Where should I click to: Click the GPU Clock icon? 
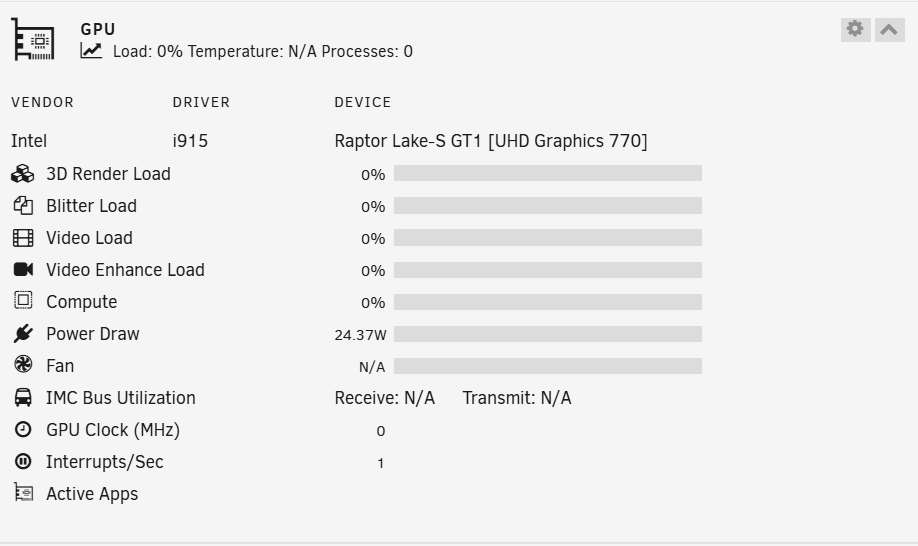pos(23,430)
